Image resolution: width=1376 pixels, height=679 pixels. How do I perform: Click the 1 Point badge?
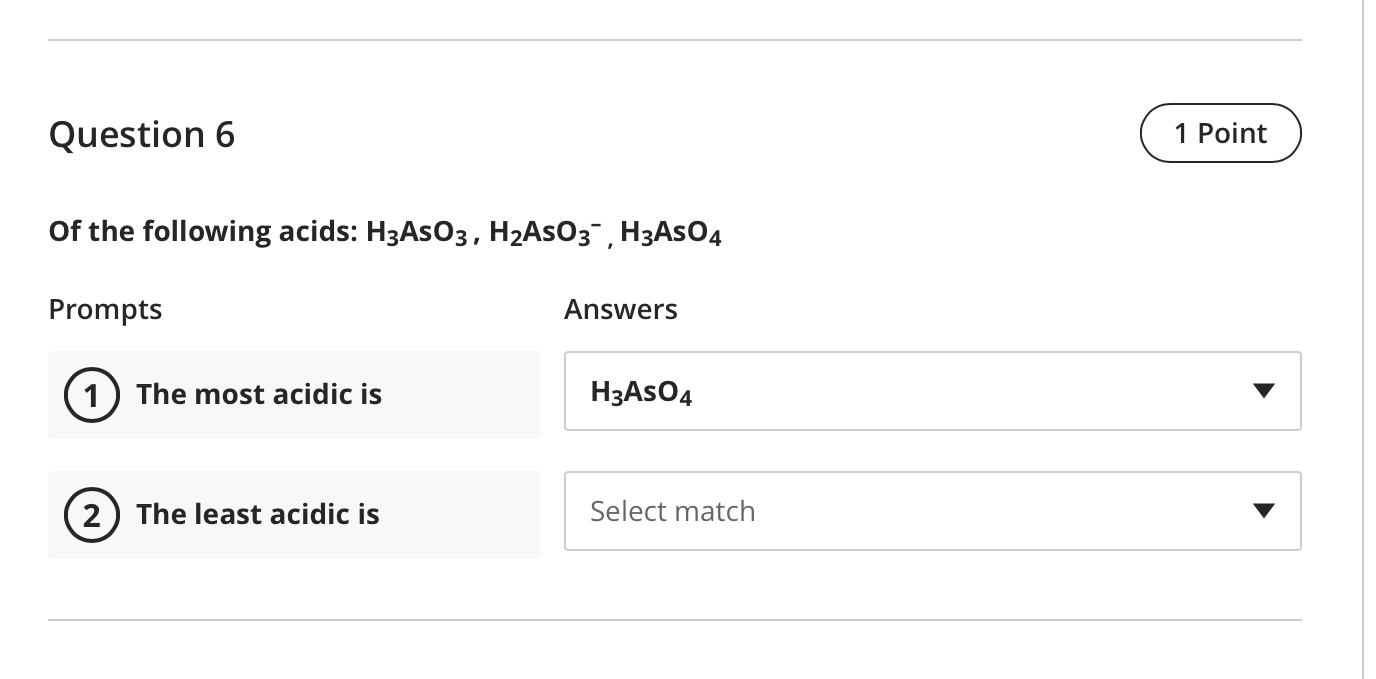point(1220,133)
